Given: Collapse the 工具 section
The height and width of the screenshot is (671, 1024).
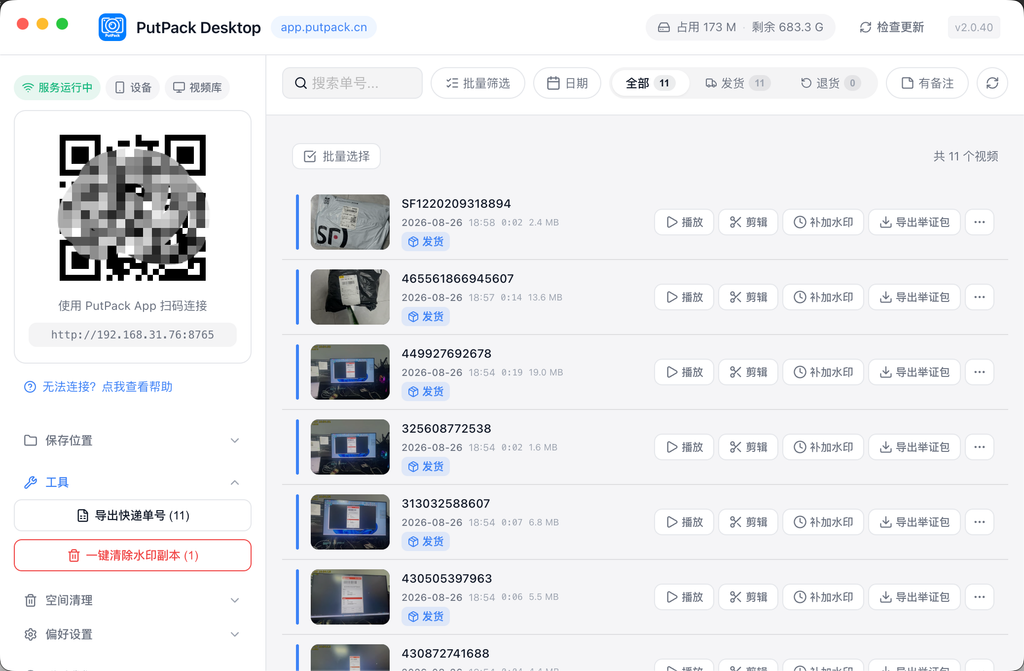Looking at the screenshot, I should [x=133, y=482].
